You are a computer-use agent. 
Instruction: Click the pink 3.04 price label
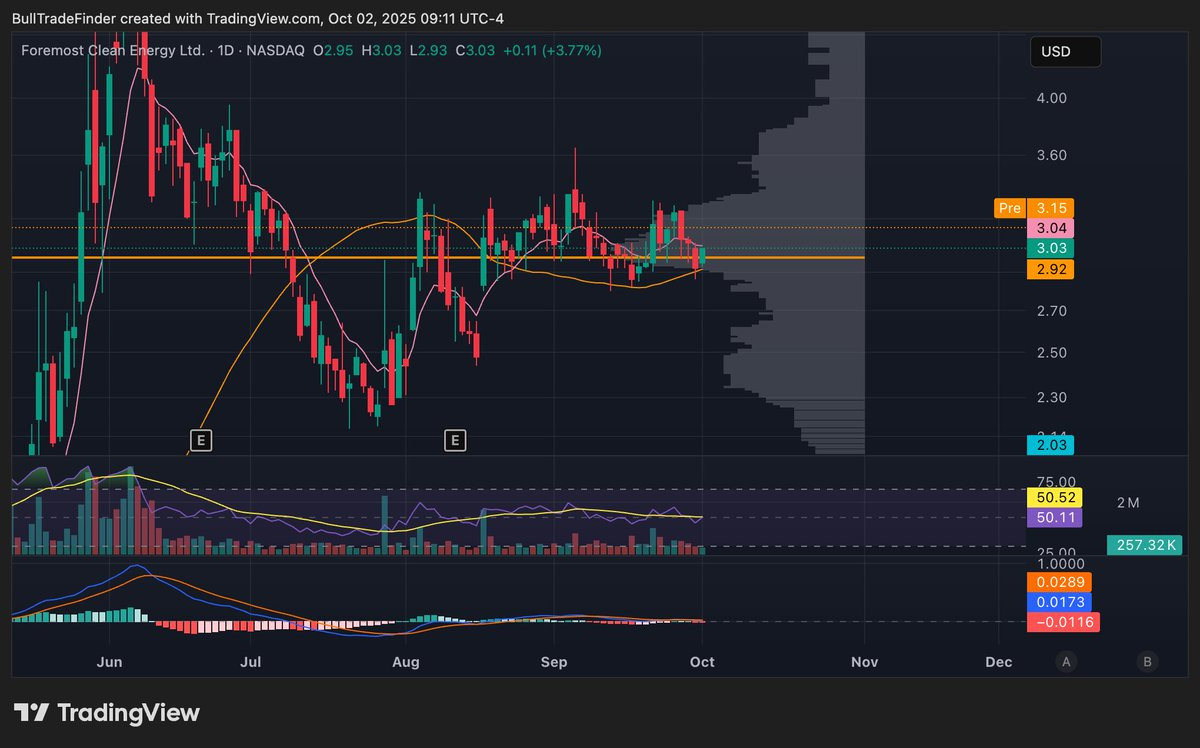coord(1051,228)
